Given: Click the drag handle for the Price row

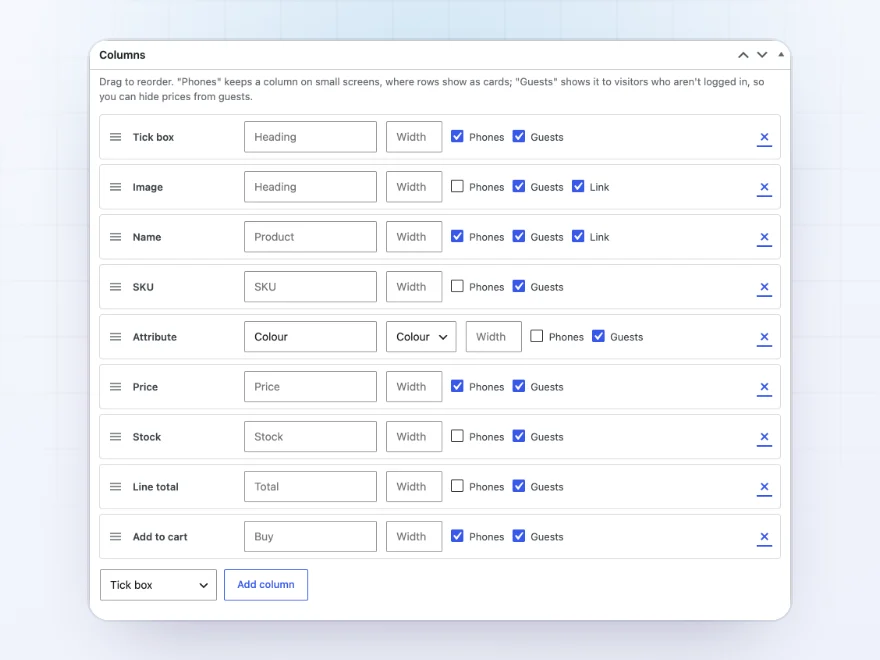Looking at the screenshot, I should pyautogui.click(x=115, y=387).
